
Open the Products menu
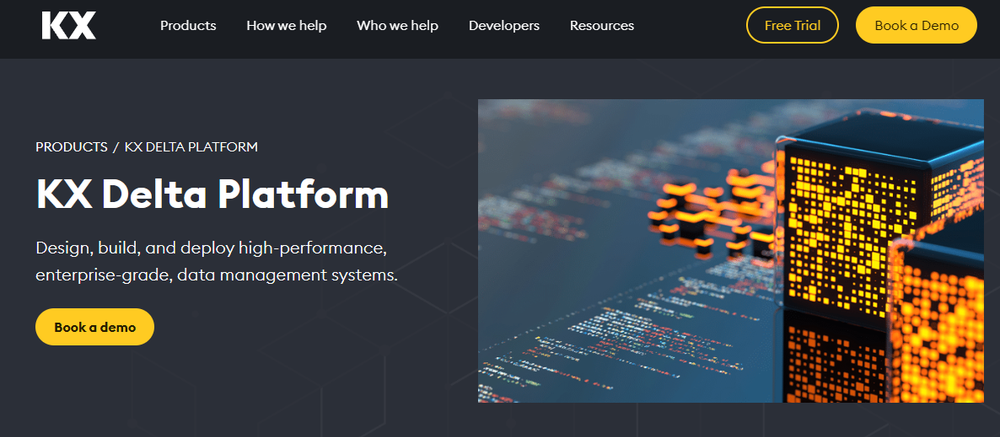tap(188, 26)
